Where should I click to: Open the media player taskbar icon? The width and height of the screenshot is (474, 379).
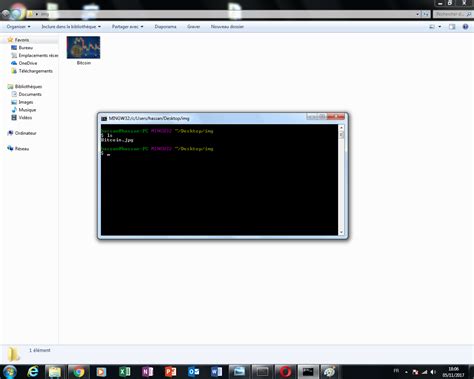pos(101,372)
